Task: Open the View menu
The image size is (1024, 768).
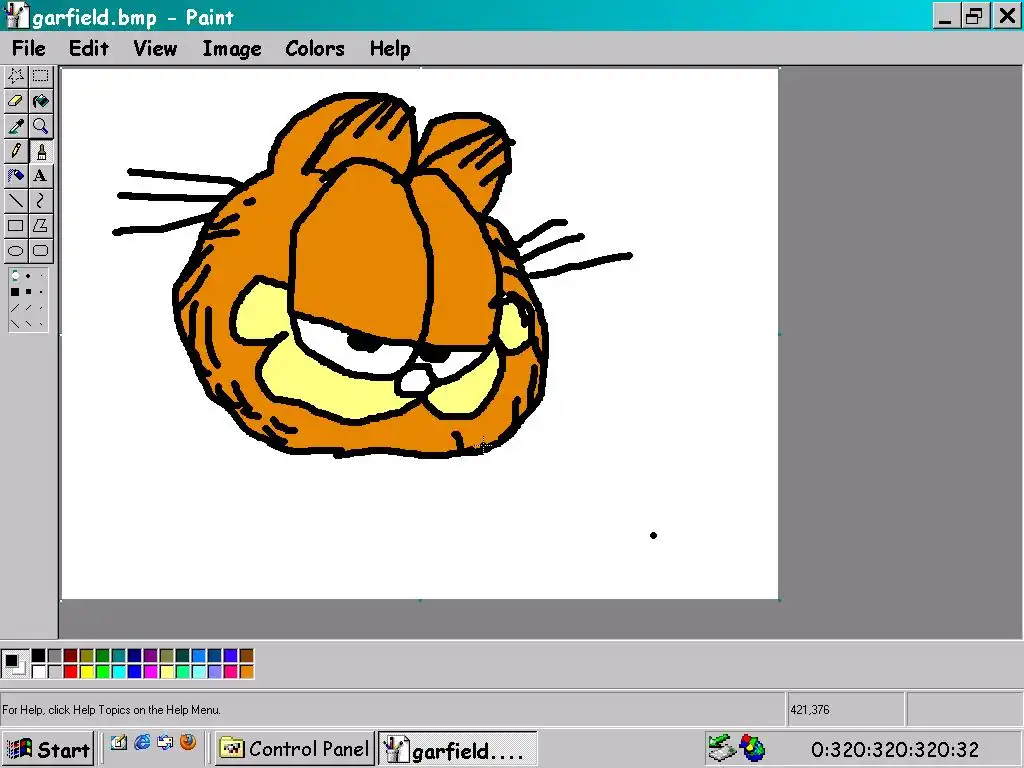Action: point(155,48)
